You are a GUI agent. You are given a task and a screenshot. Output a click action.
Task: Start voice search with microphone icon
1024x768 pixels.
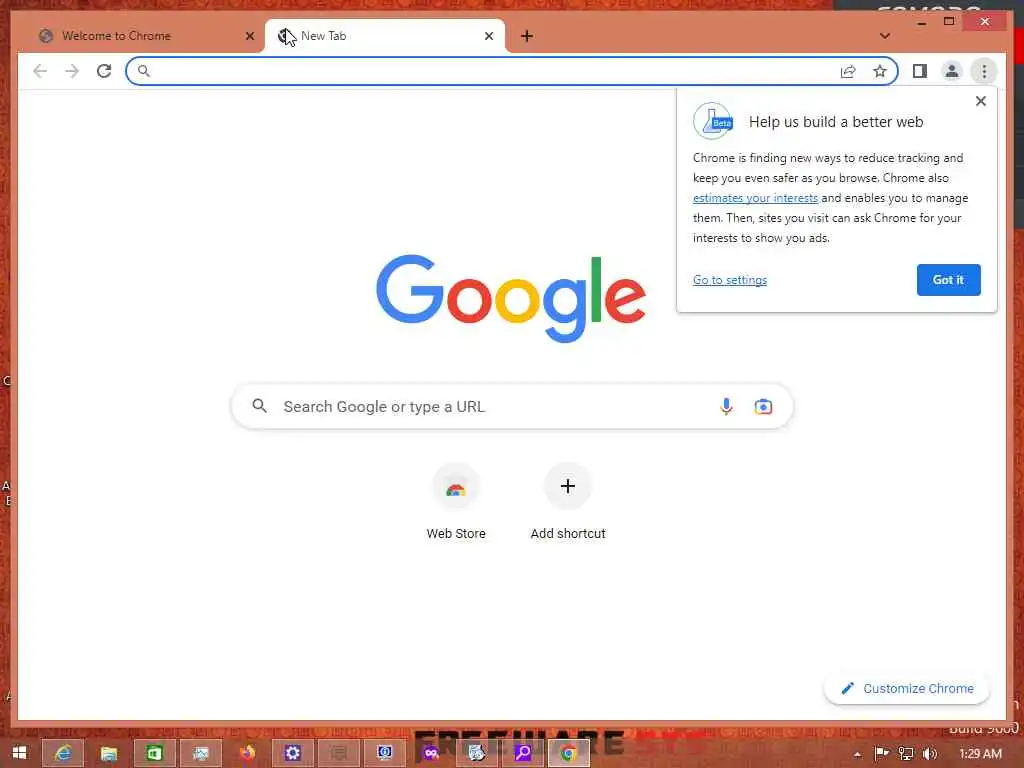(726, 406)
